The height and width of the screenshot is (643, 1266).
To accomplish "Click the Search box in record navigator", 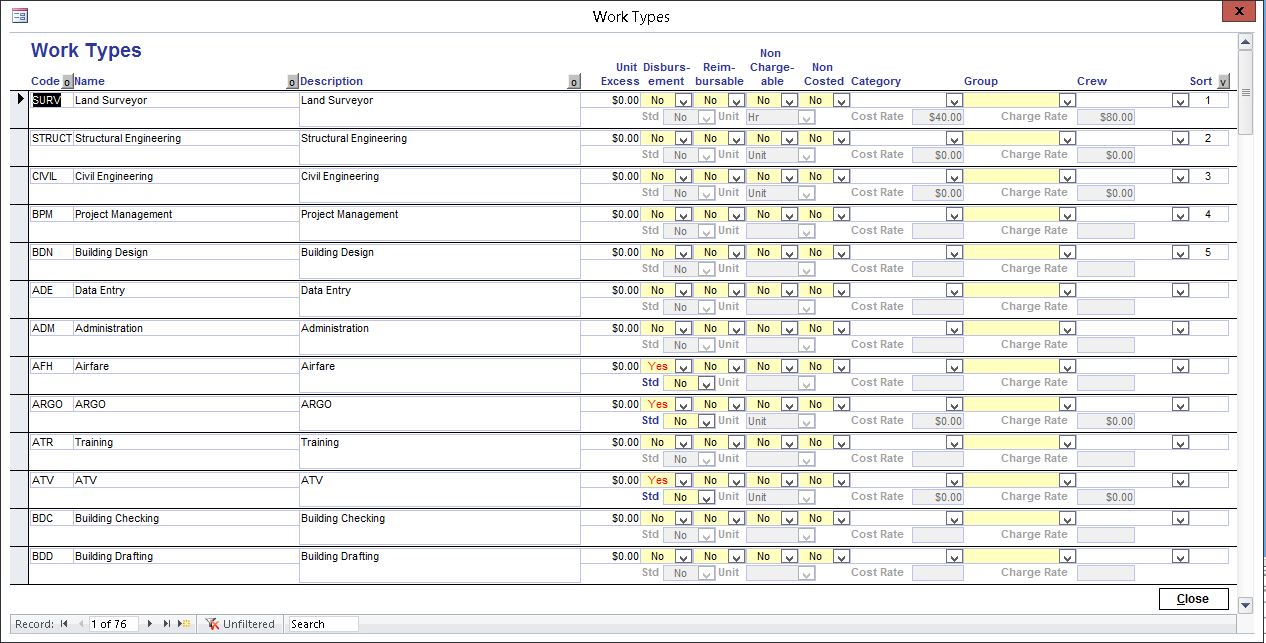I will (x=323, y=624).
